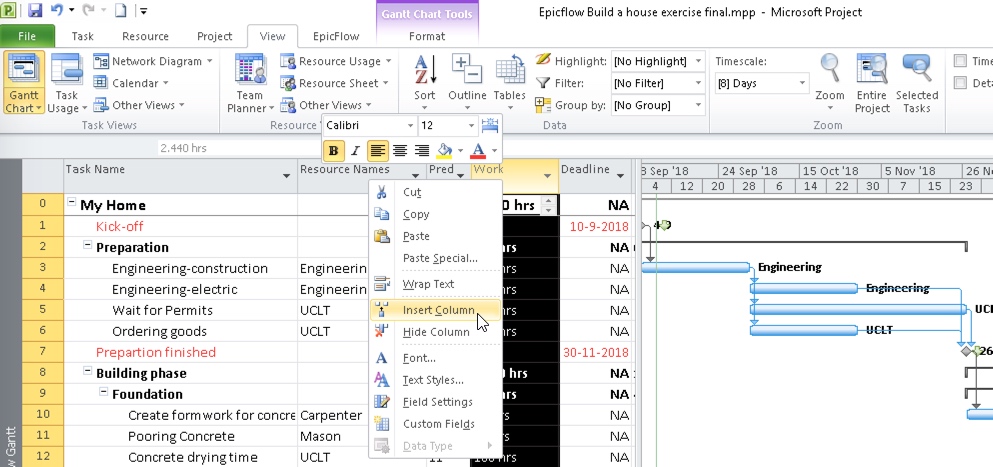Open the font size 12 dropdown
This screenshot has width=993, height=467.
(471, 125)
